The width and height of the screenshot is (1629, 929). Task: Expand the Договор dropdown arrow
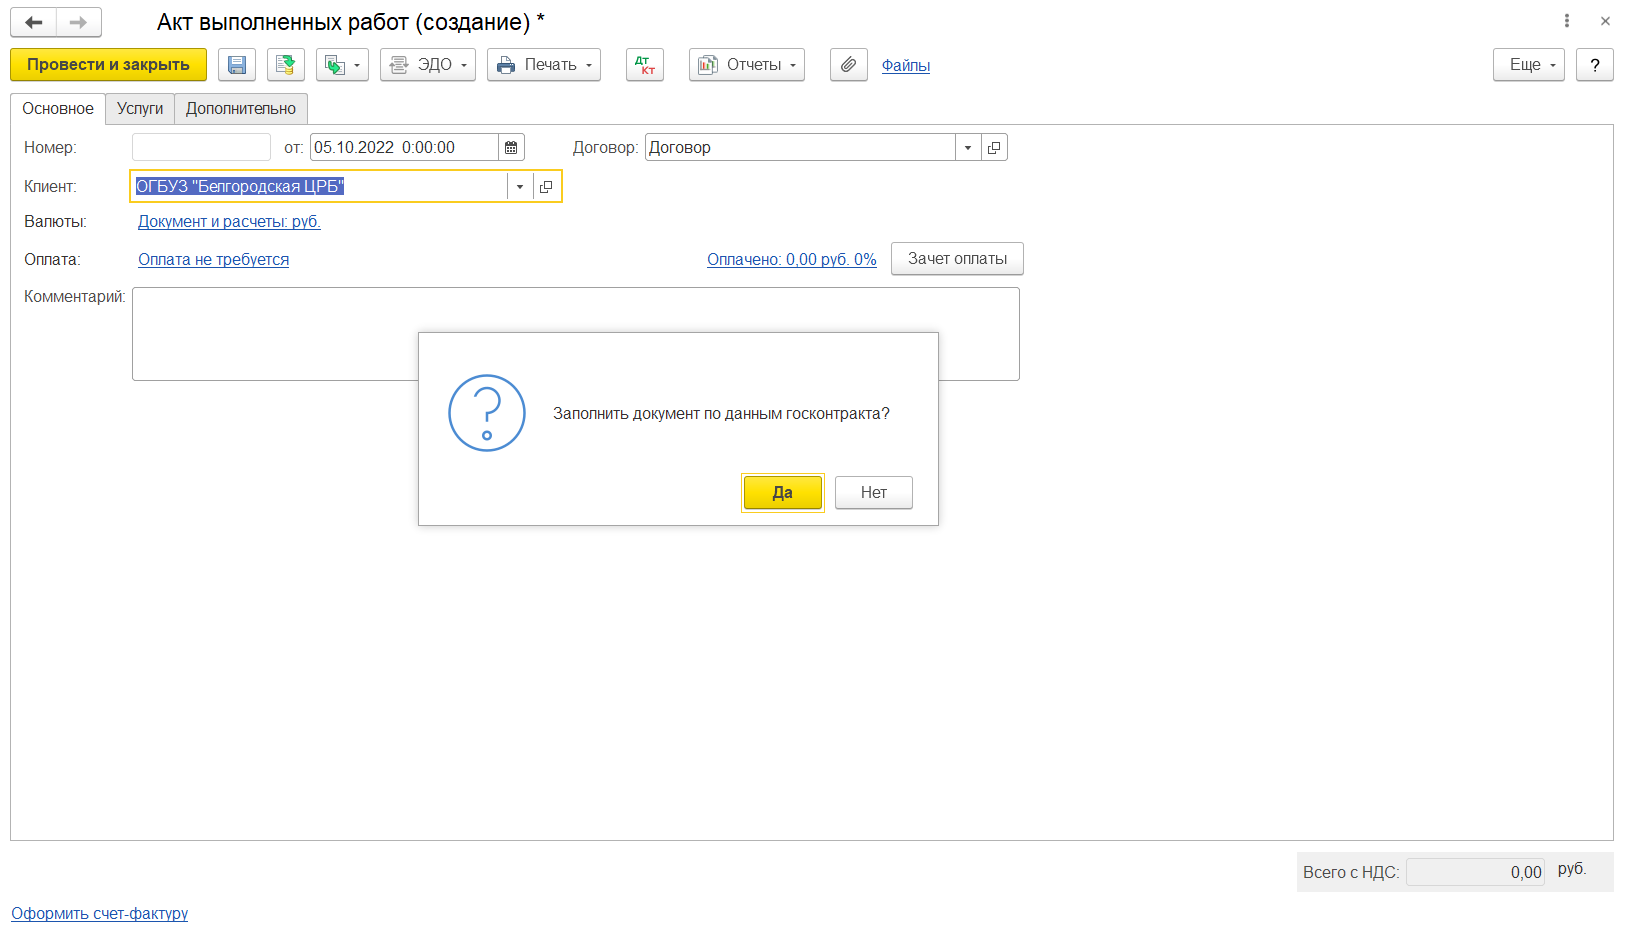pos(968,147)
